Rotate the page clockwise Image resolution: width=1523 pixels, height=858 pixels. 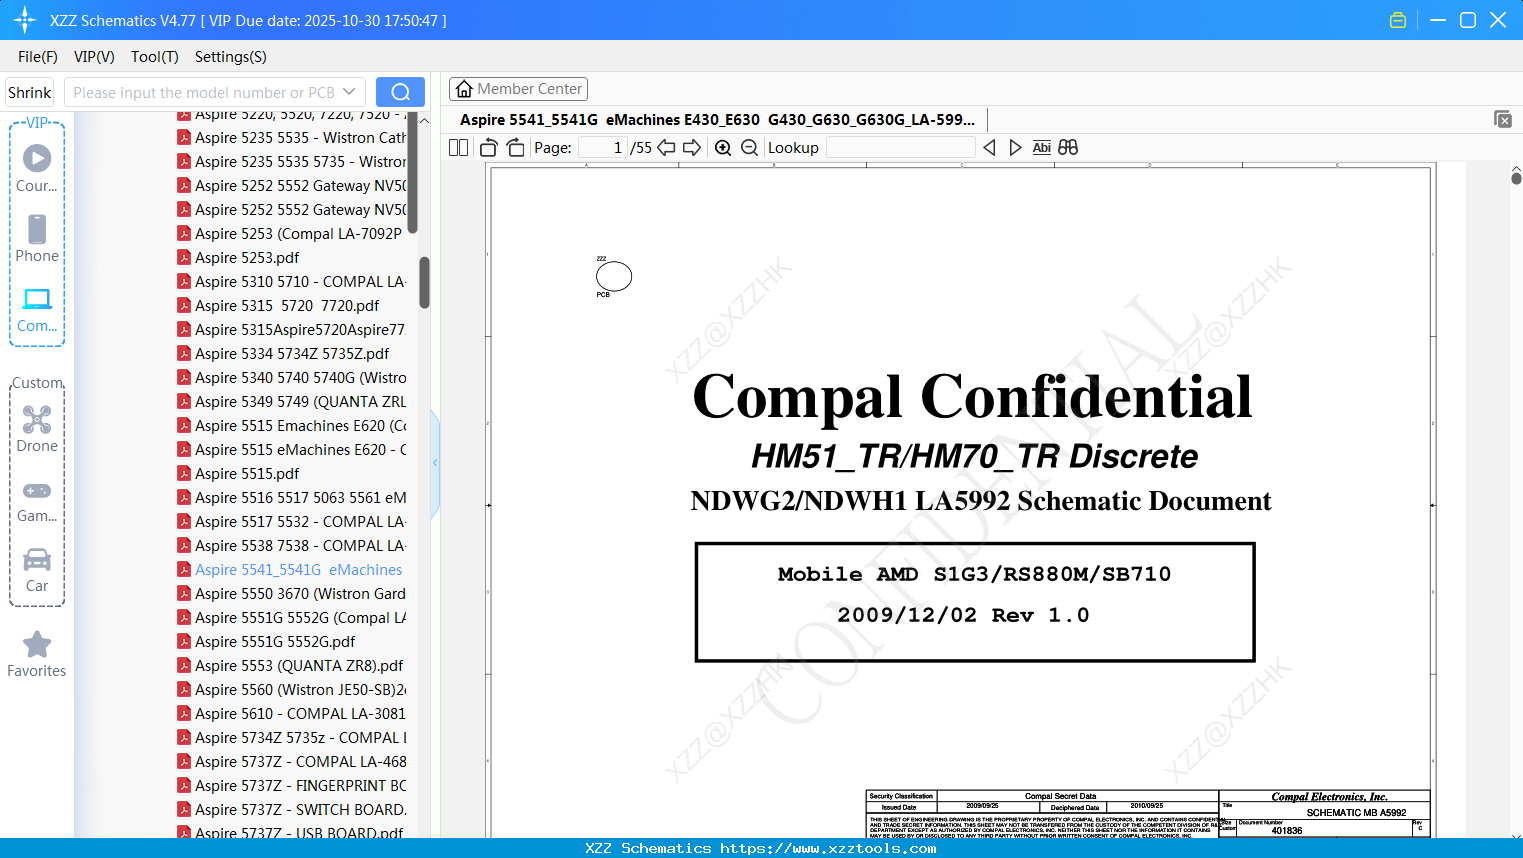[516, 148]
